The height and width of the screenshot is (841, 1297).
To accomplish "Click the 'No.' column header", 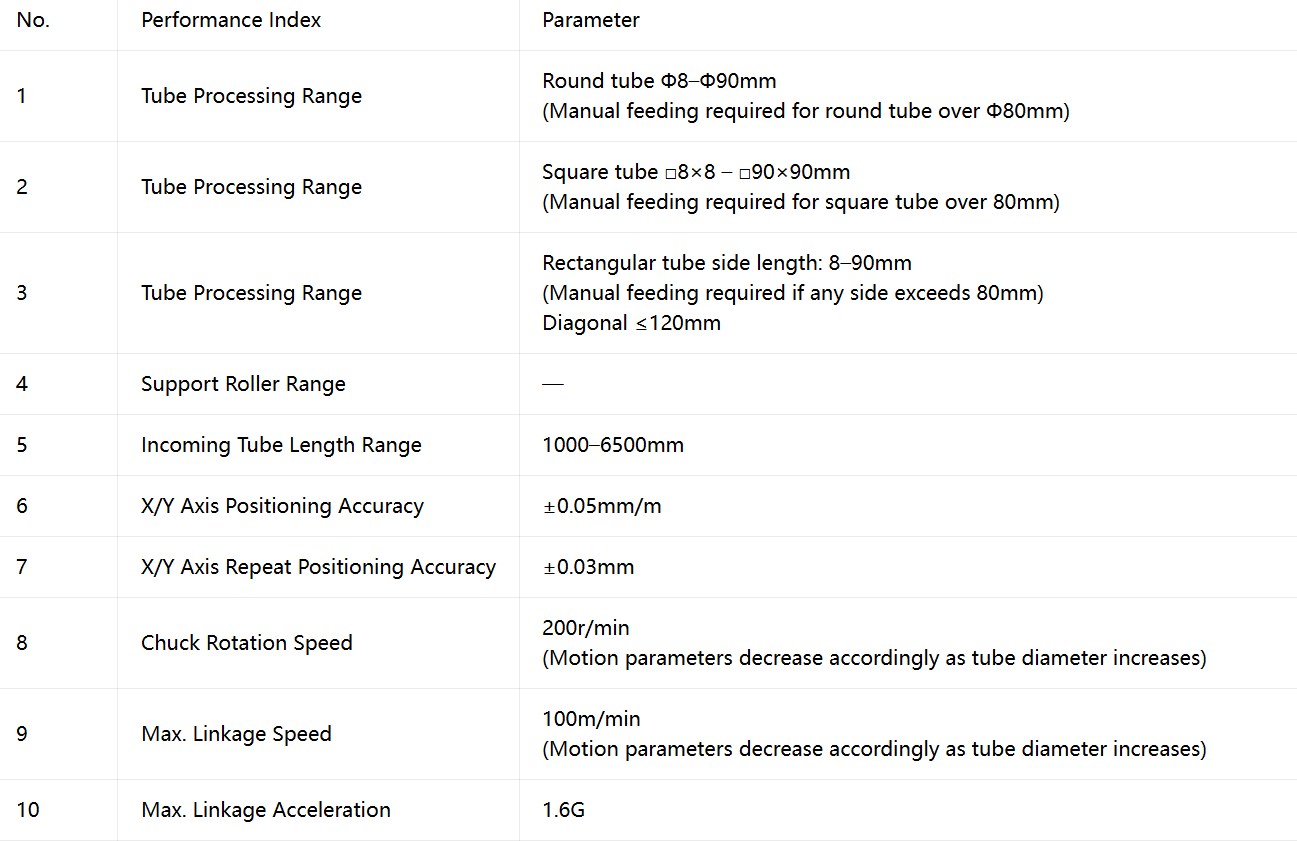I will click(33, 20).
